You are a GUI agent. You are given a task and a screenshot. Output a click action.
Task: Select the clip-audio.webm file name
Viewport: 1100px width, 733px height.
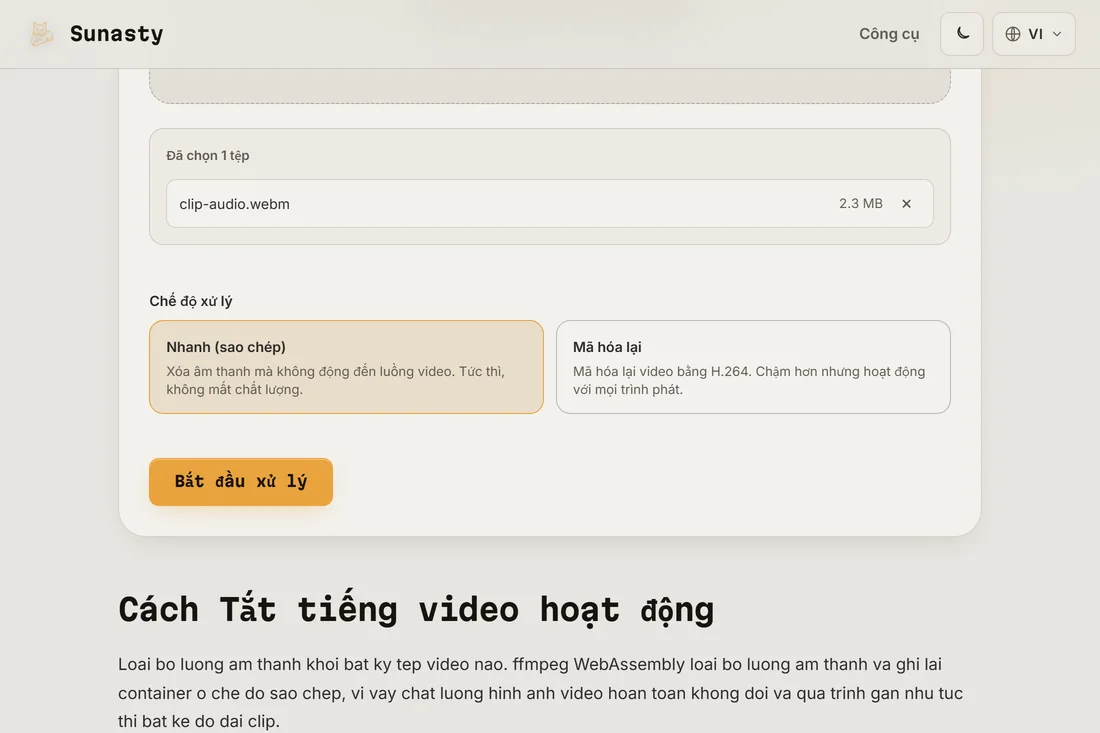(234, 204)
